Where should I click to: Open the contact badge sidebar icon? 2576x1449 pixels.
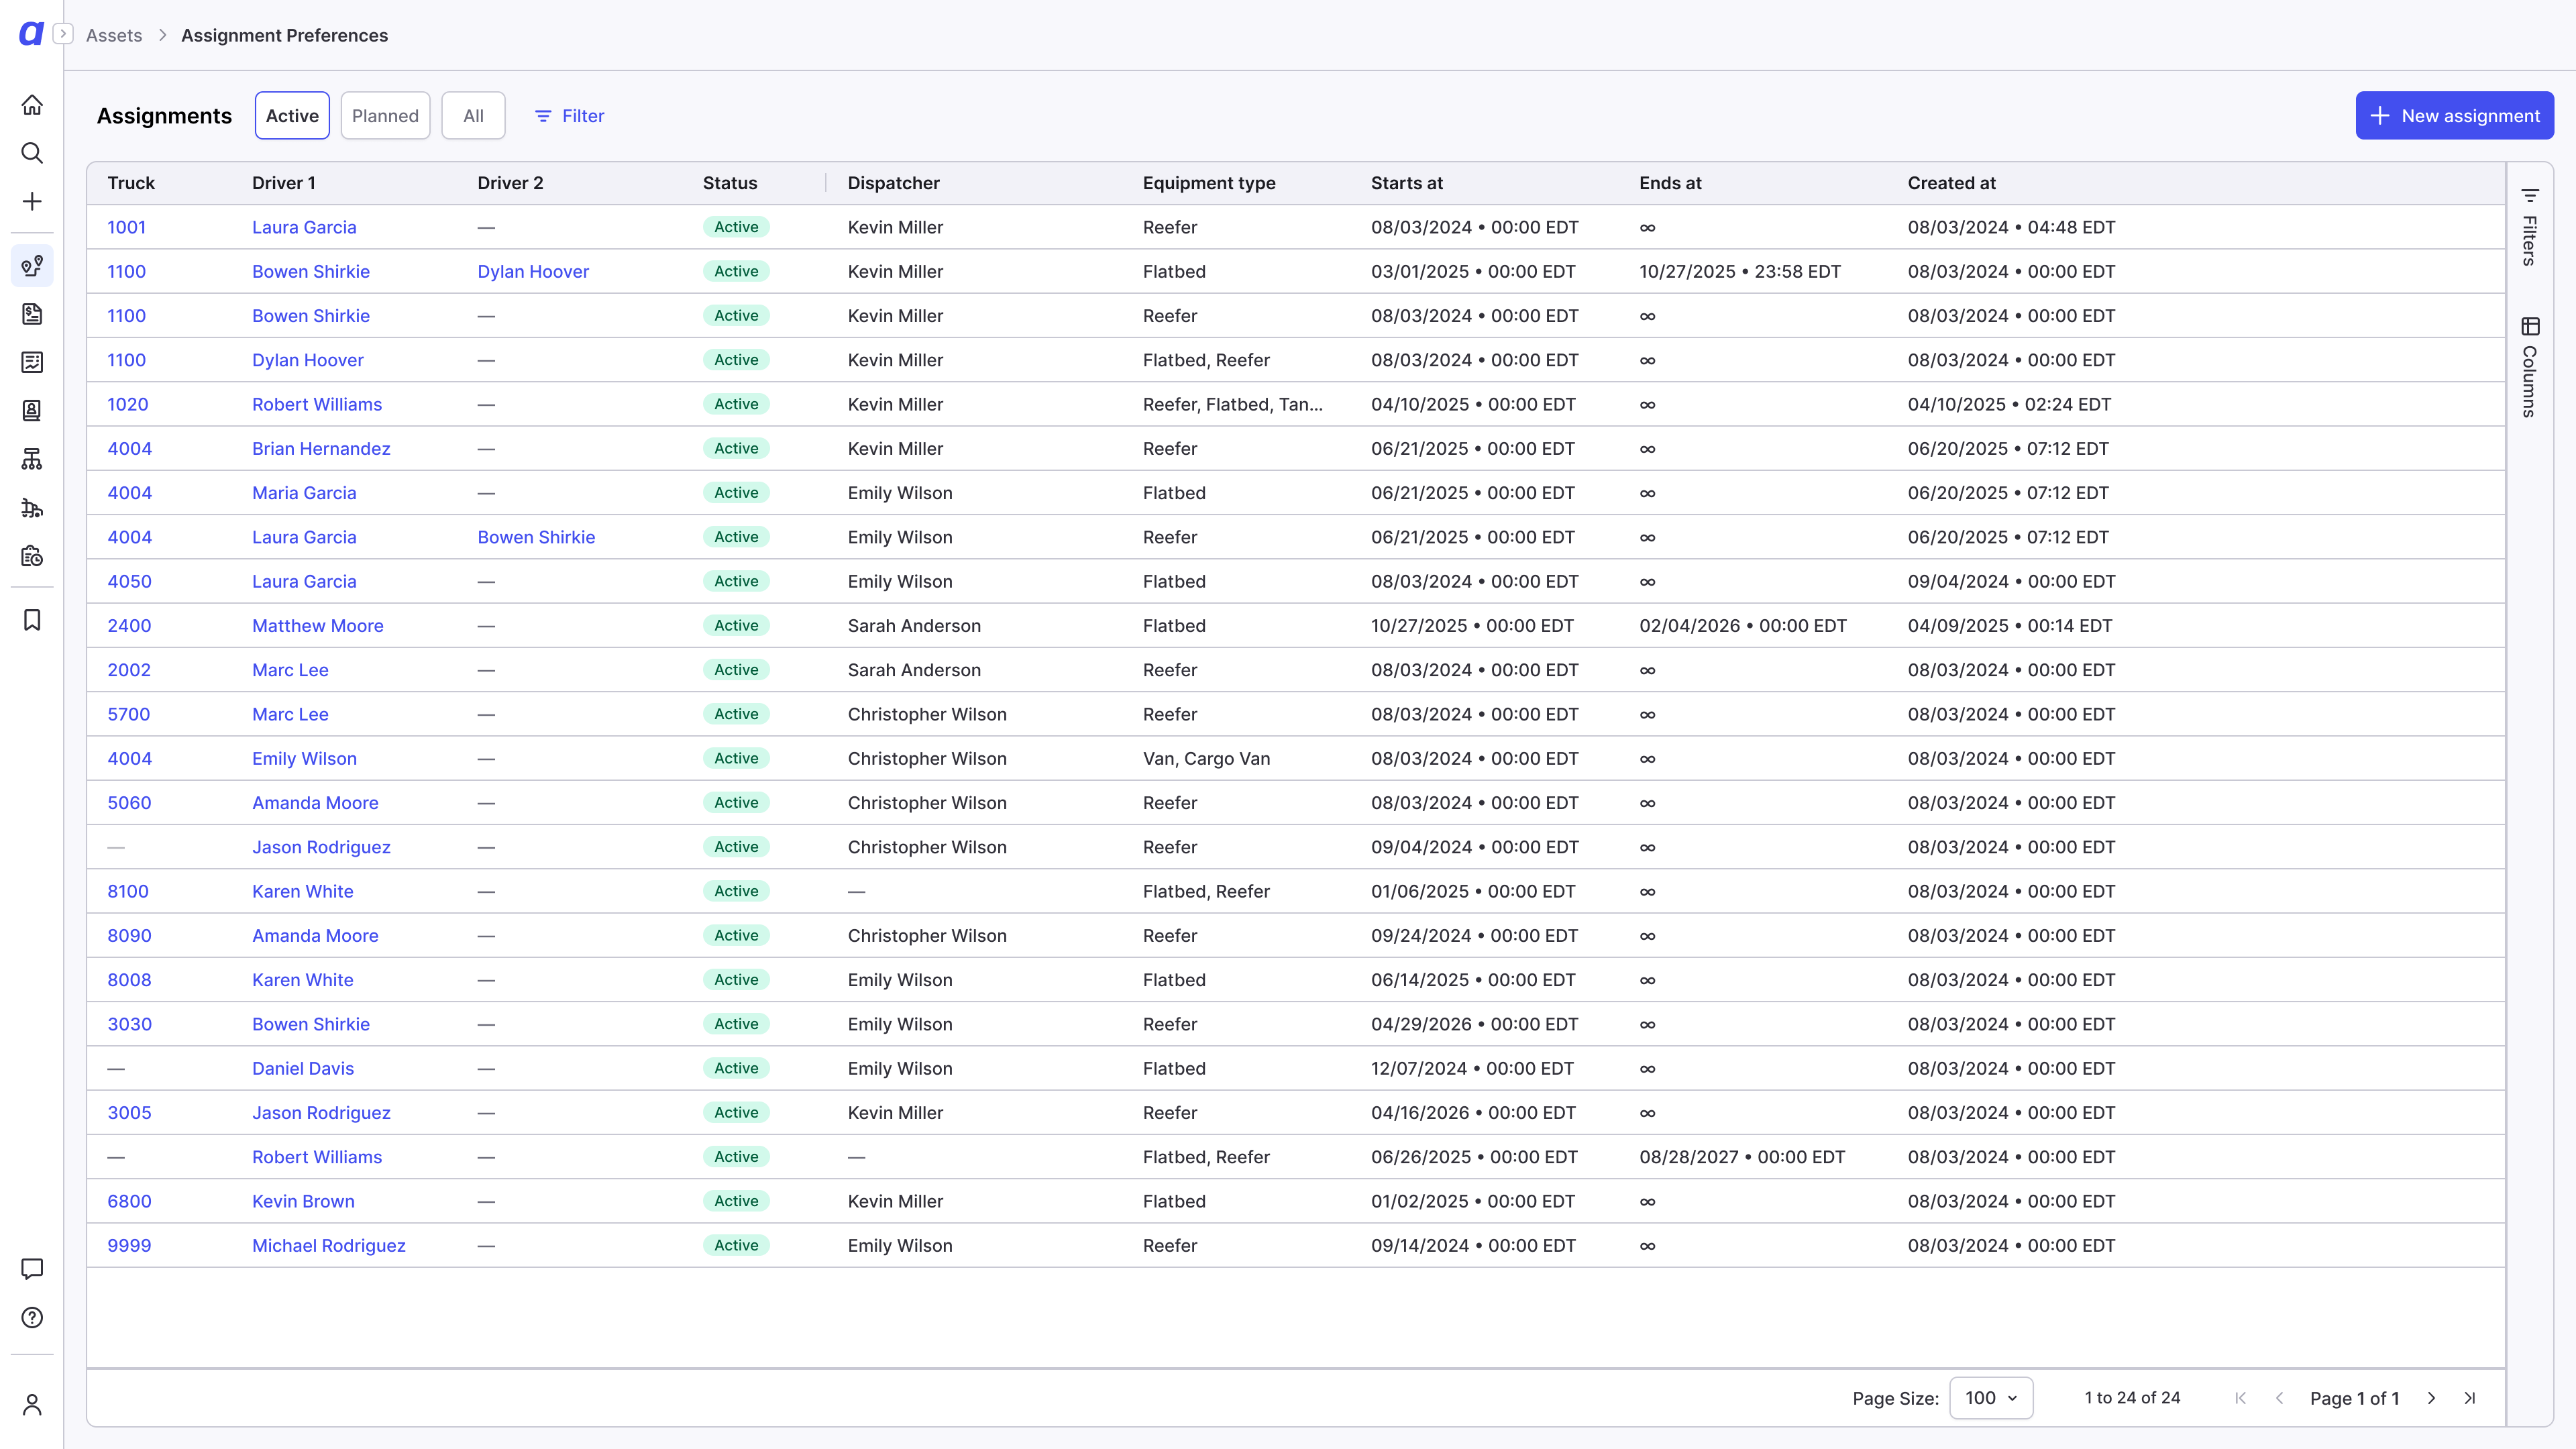32,411
